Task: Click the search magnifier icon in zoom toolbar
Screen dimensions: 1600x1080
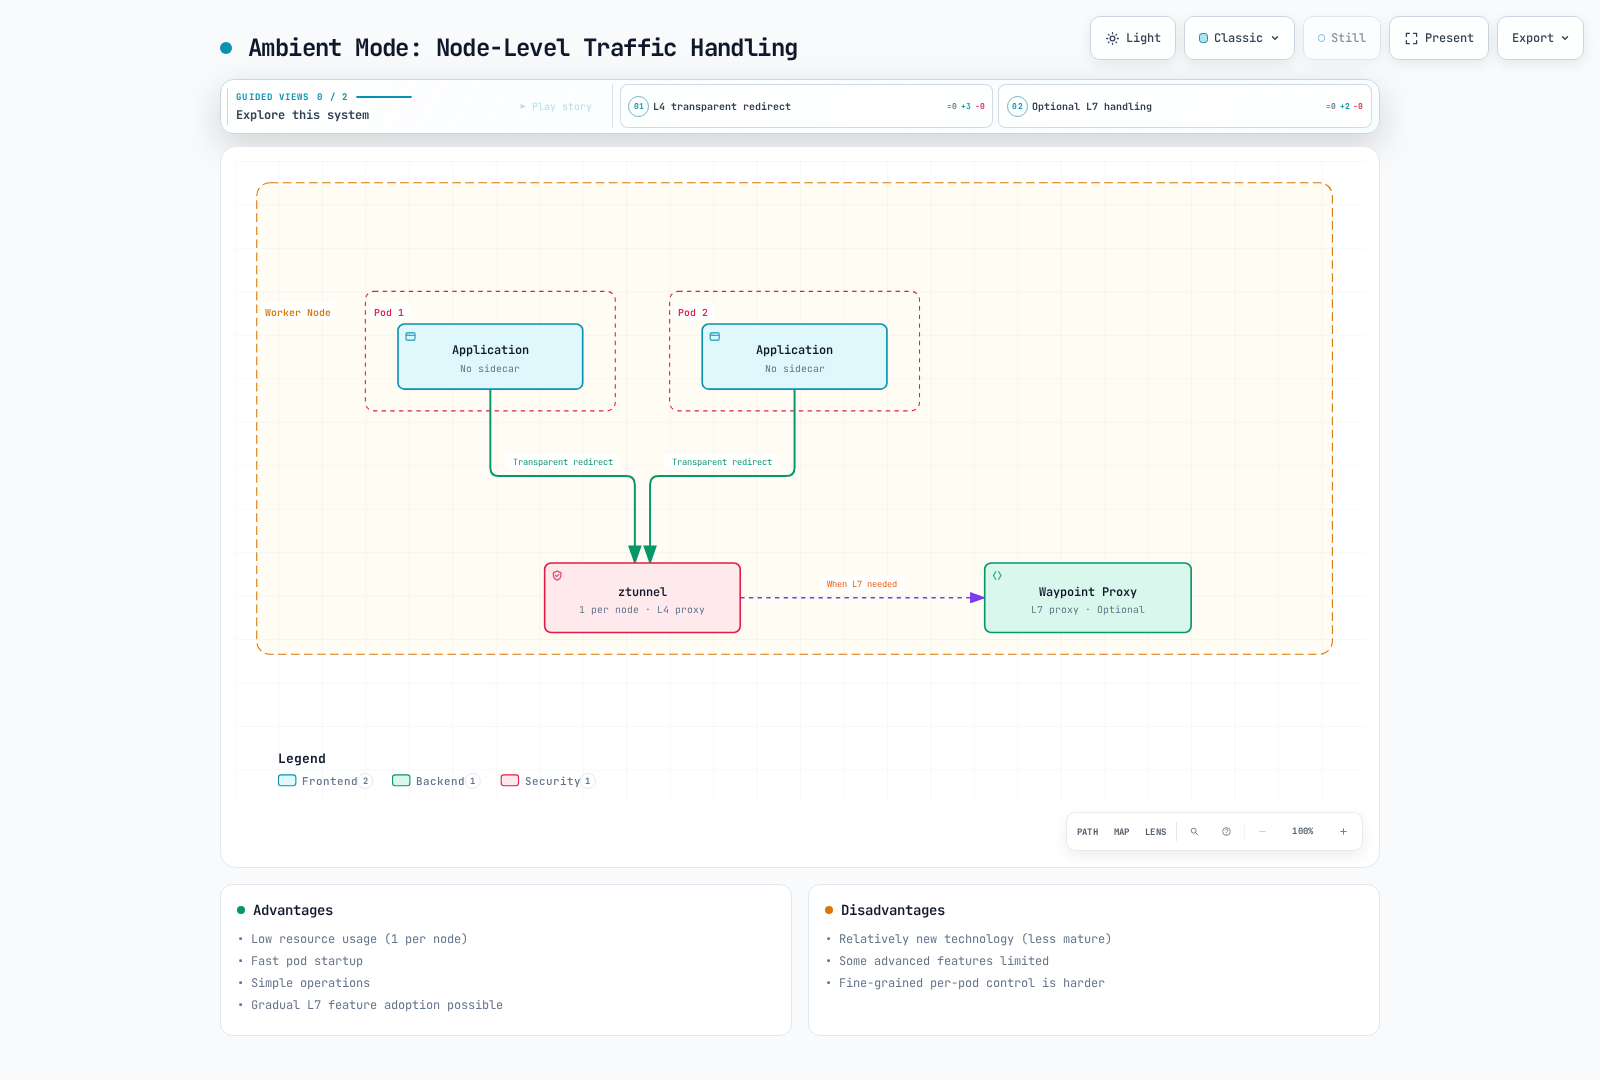Action: tap(1194, 832)
